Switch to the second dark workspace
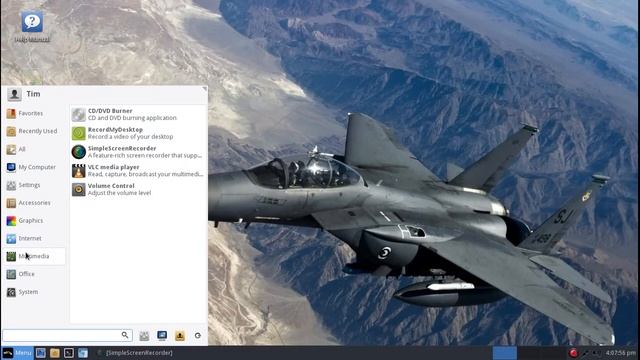640x360 pixels. [x=529, y=353]
